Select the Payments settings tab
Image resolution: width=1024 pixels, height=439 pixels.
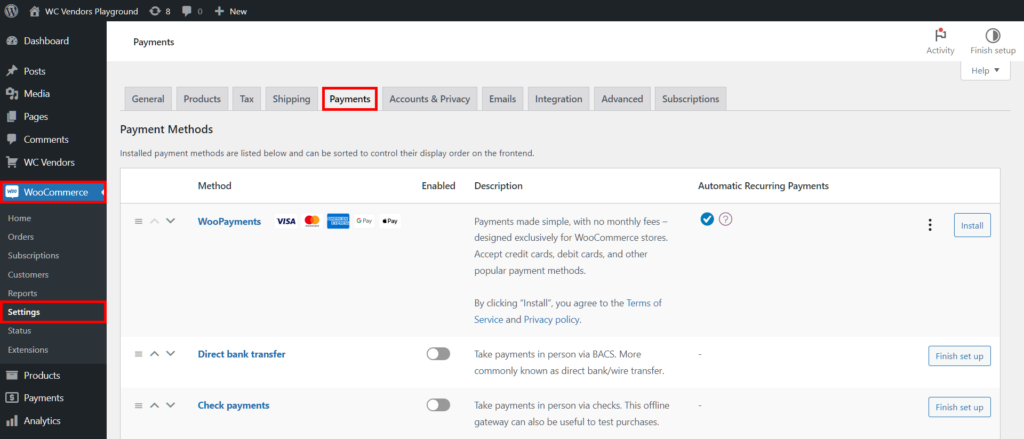click(350, 99)
